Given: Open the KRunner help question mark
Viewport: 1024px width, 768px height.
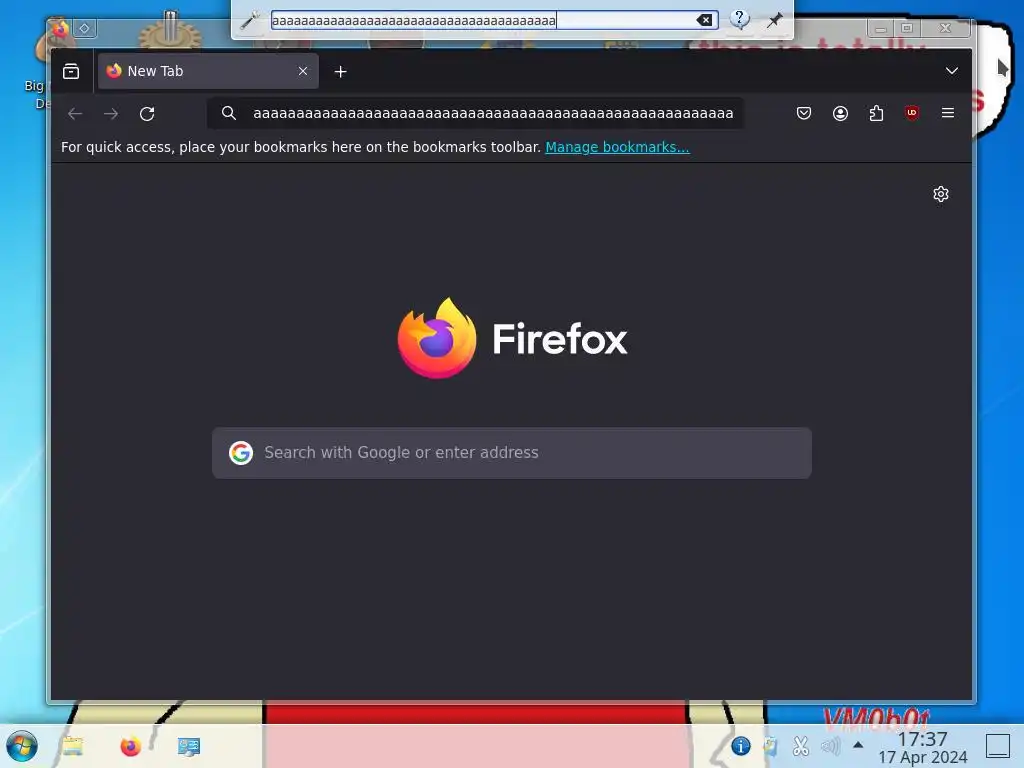Looking at the screenshot, I should [739, 20].
